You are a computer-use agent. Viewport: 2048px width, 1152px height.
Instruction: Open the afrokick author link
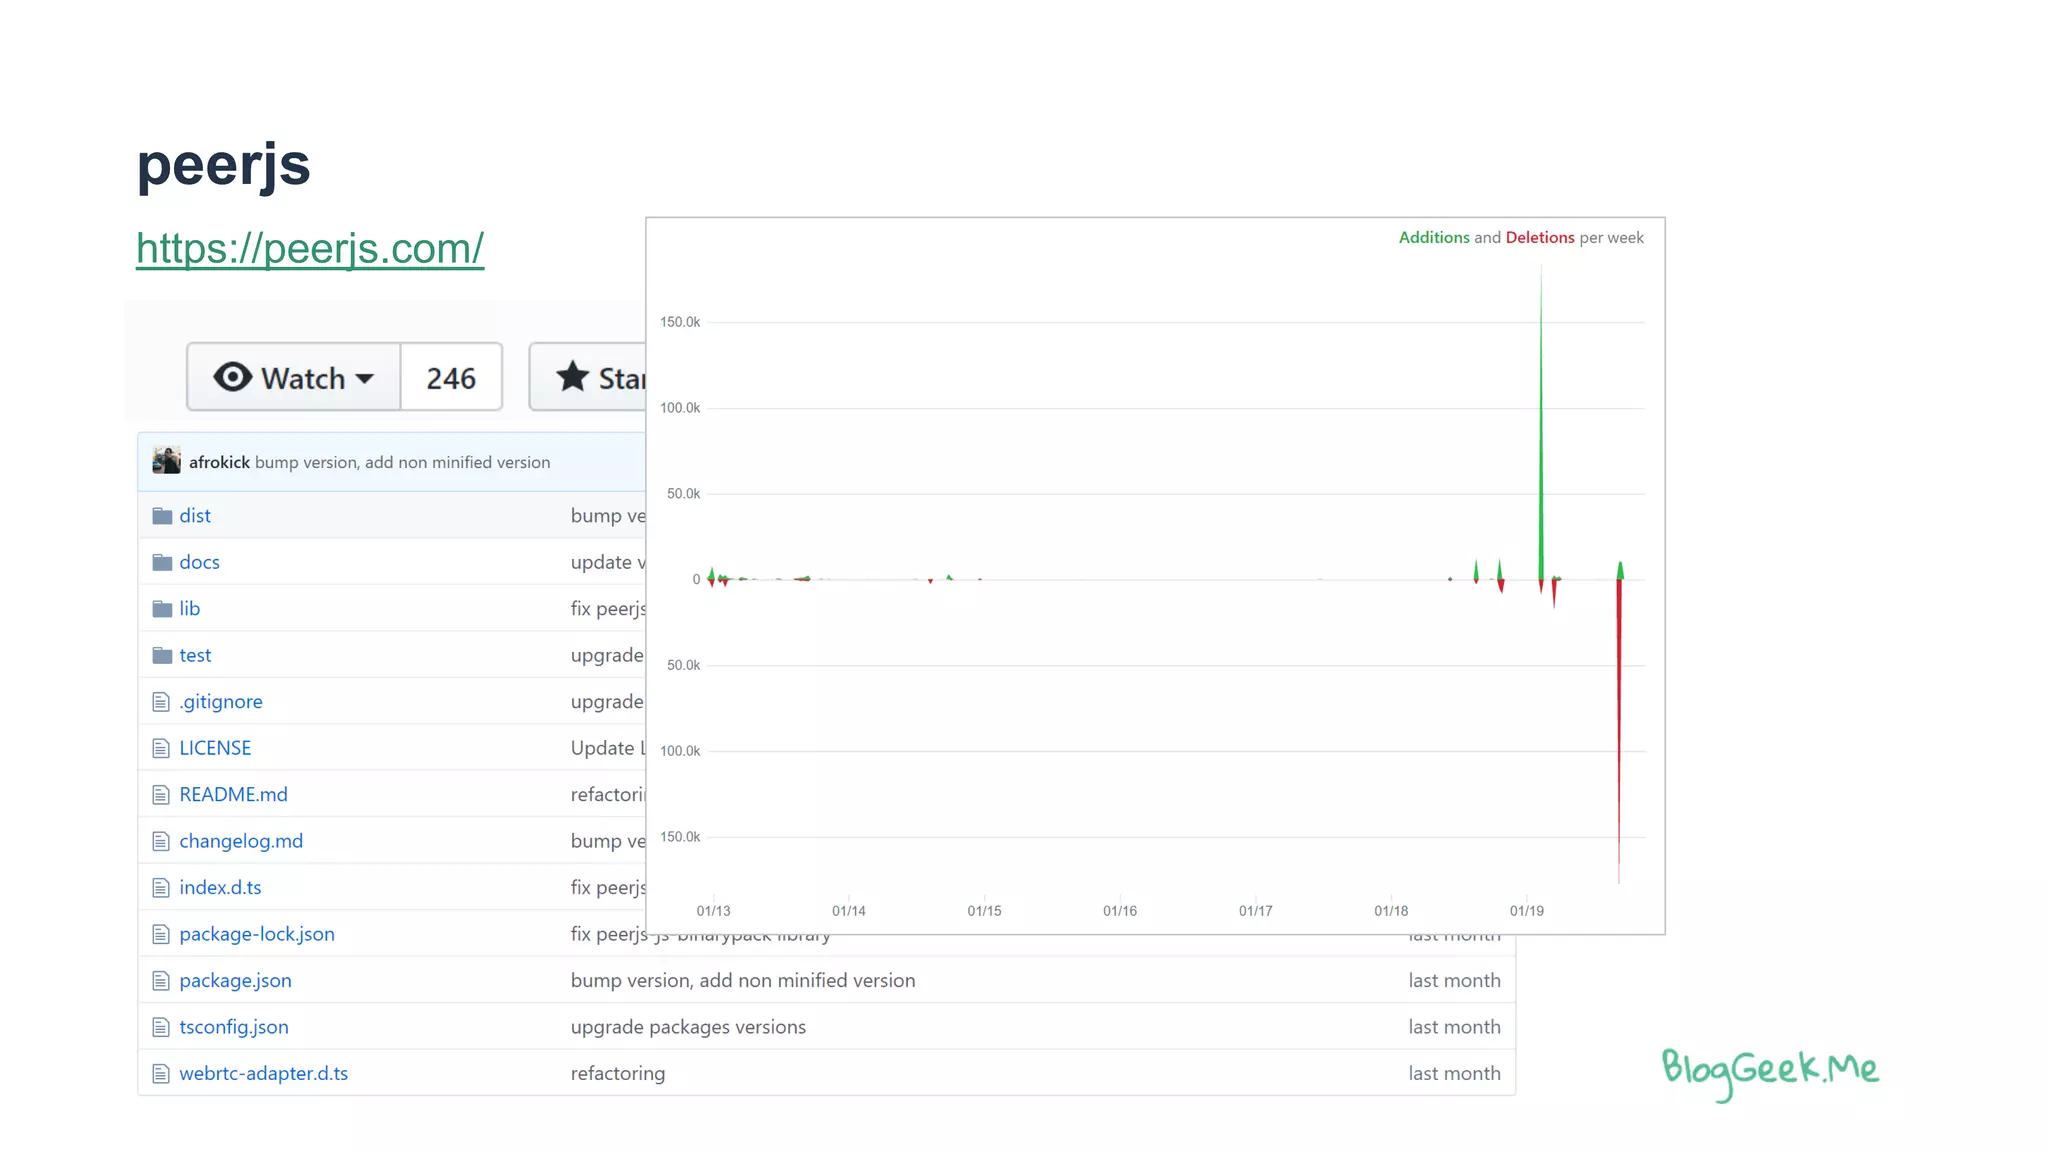(x=219, y=462)
